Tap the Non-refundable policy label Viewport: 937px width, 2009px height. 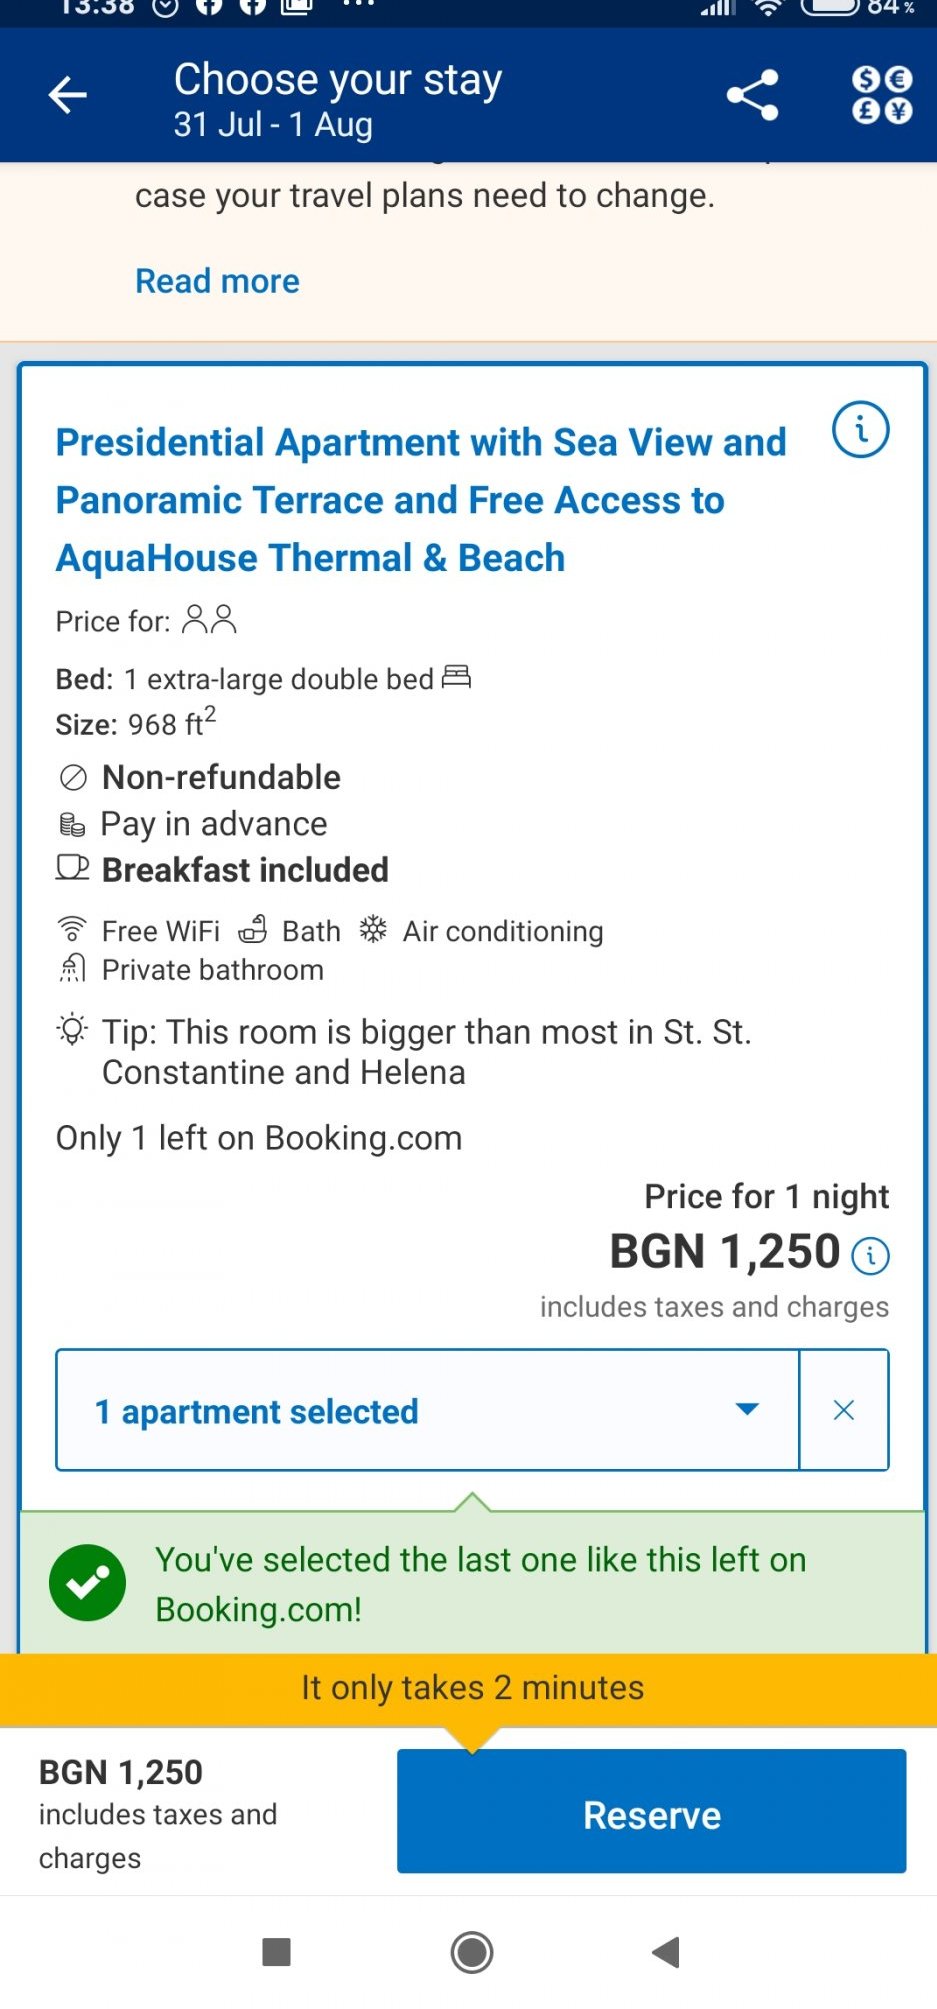click(x=221, y=777)
